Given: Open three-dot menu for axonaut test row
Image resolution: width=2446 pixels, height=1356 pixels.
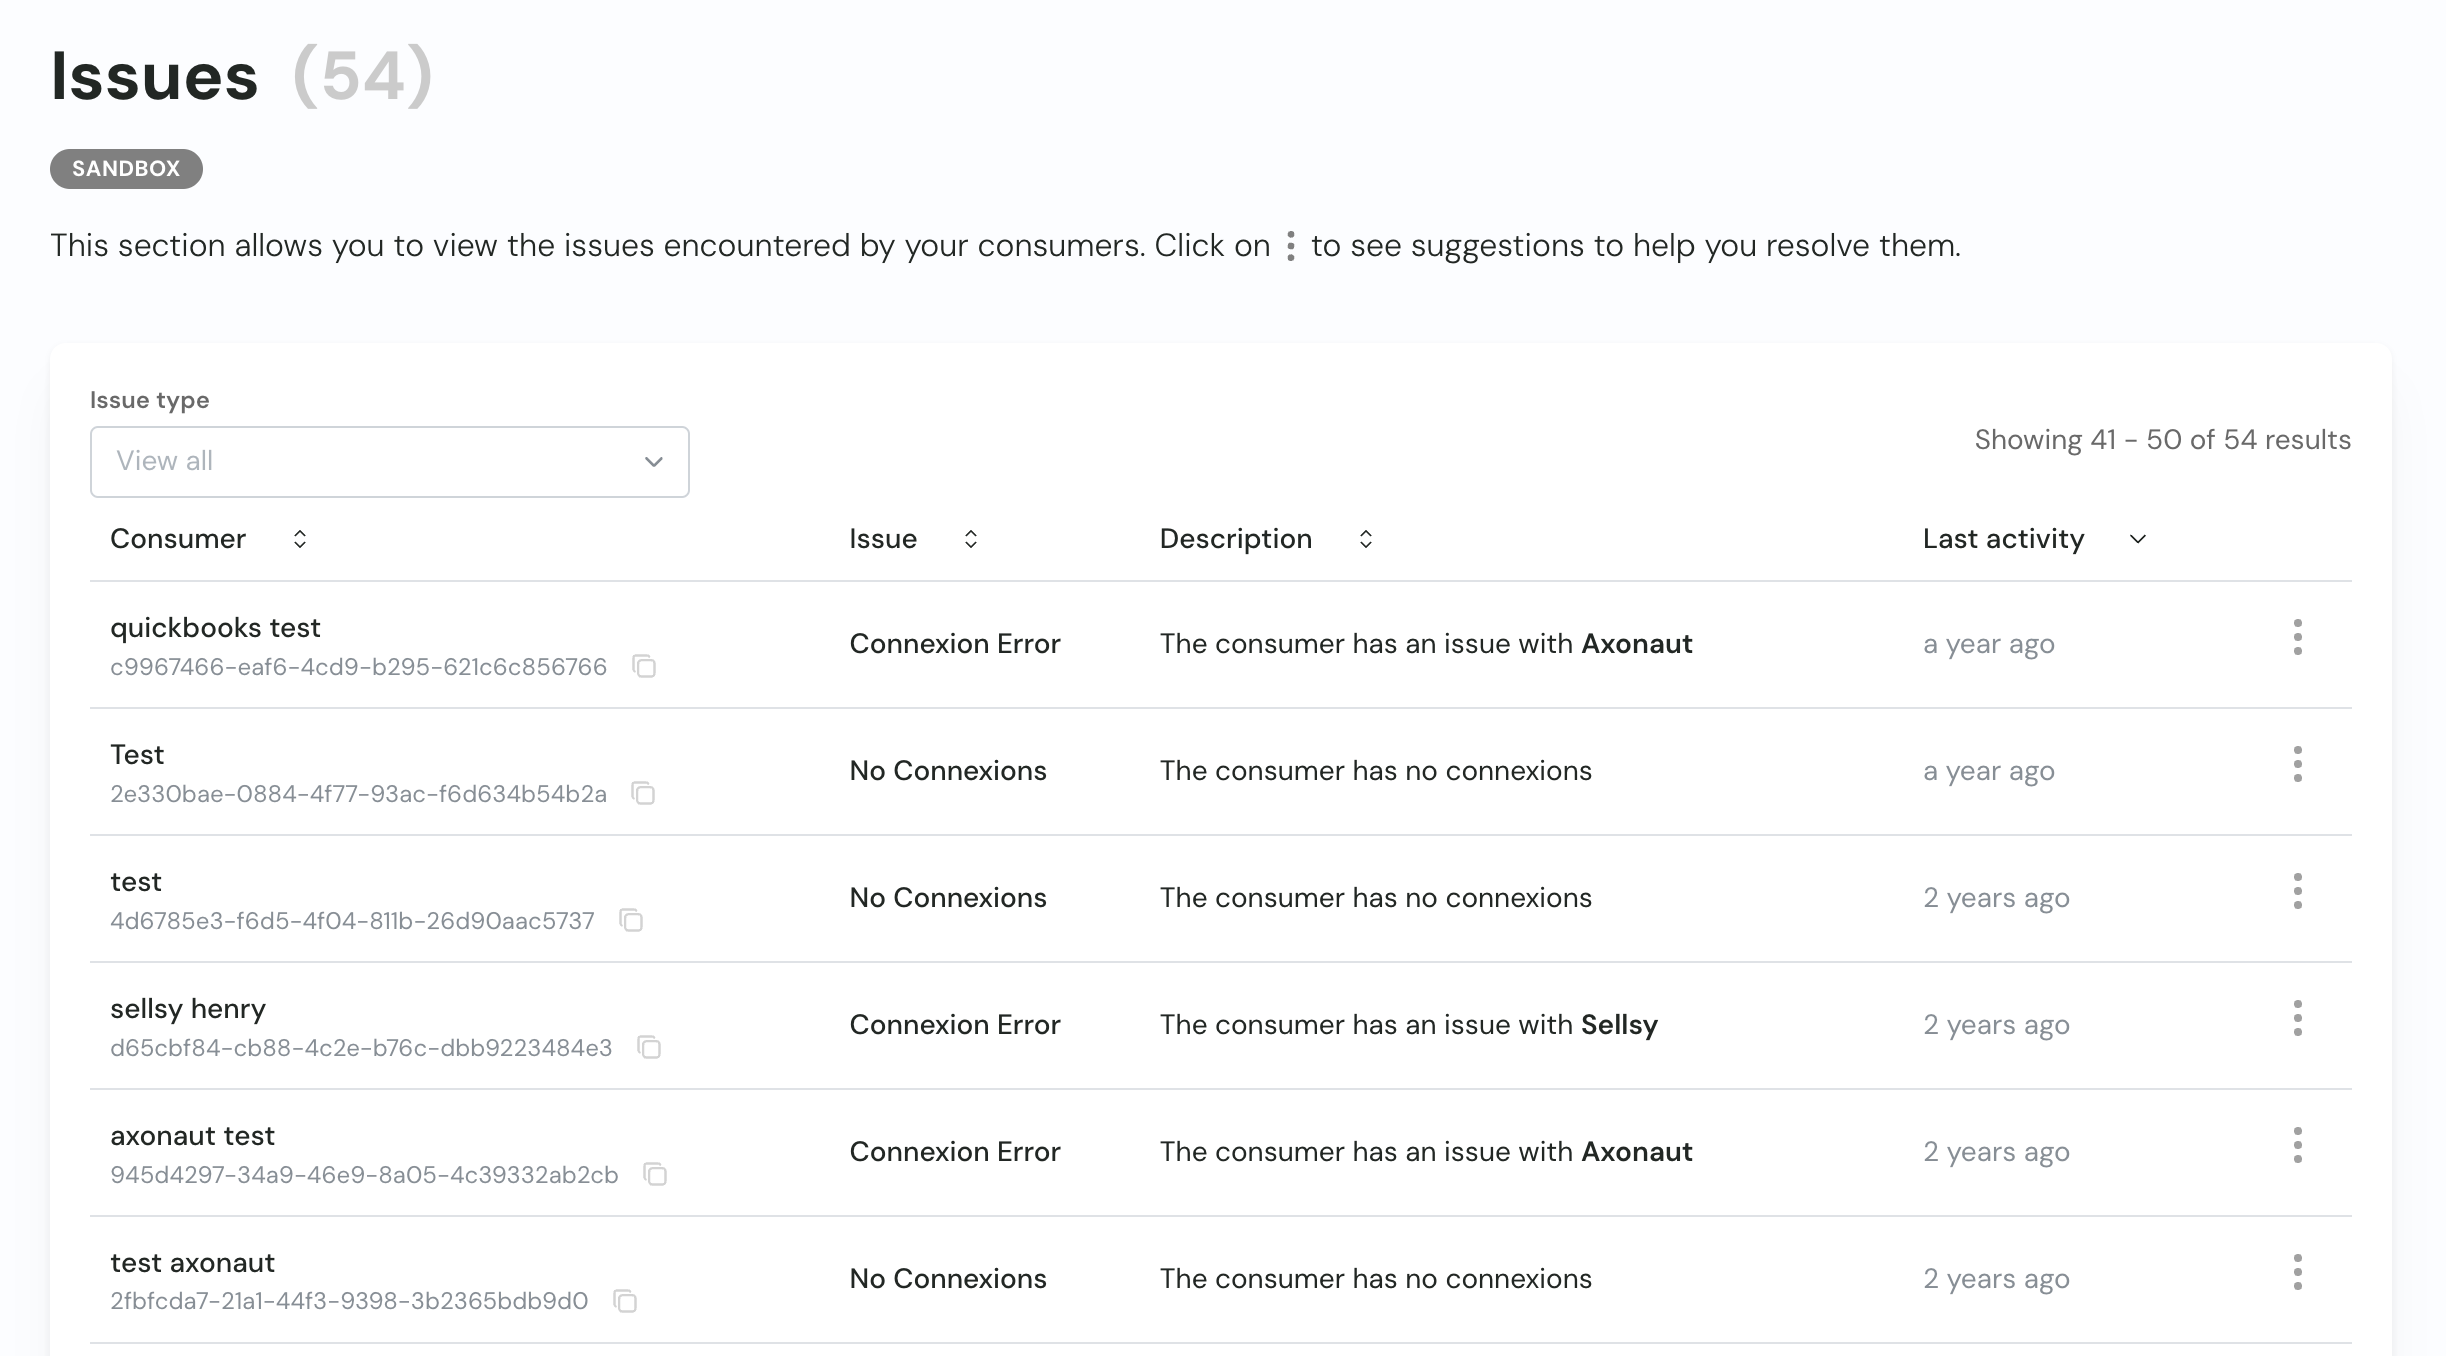Looking at the screenshot, I should pyautogui.click(x=2297, y=1145).
